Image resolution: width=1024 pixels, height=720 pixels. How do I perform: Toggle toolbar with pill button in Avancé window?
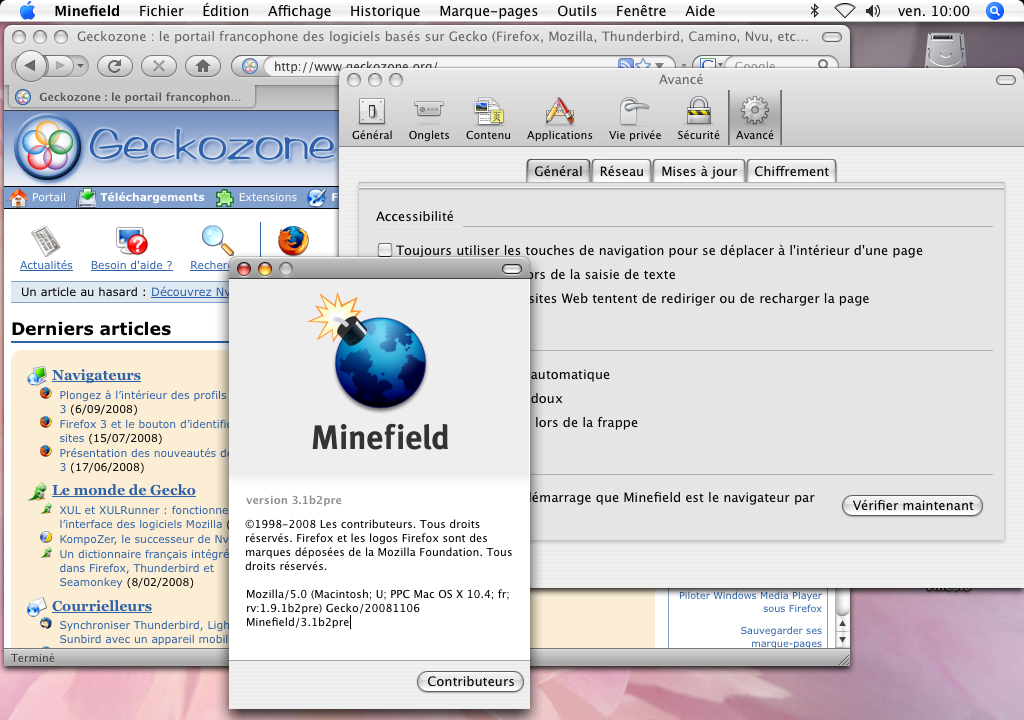1006,80
